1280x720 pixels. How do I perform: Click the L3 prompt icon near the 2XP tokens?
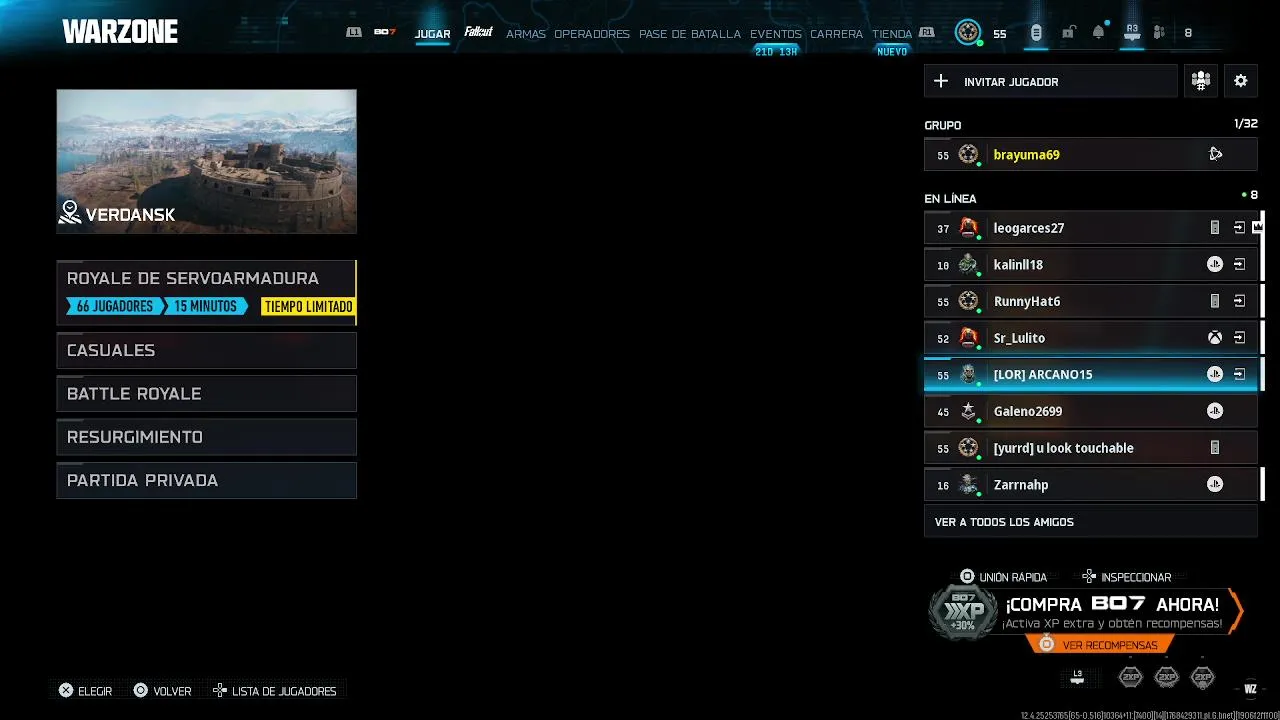1077,677
